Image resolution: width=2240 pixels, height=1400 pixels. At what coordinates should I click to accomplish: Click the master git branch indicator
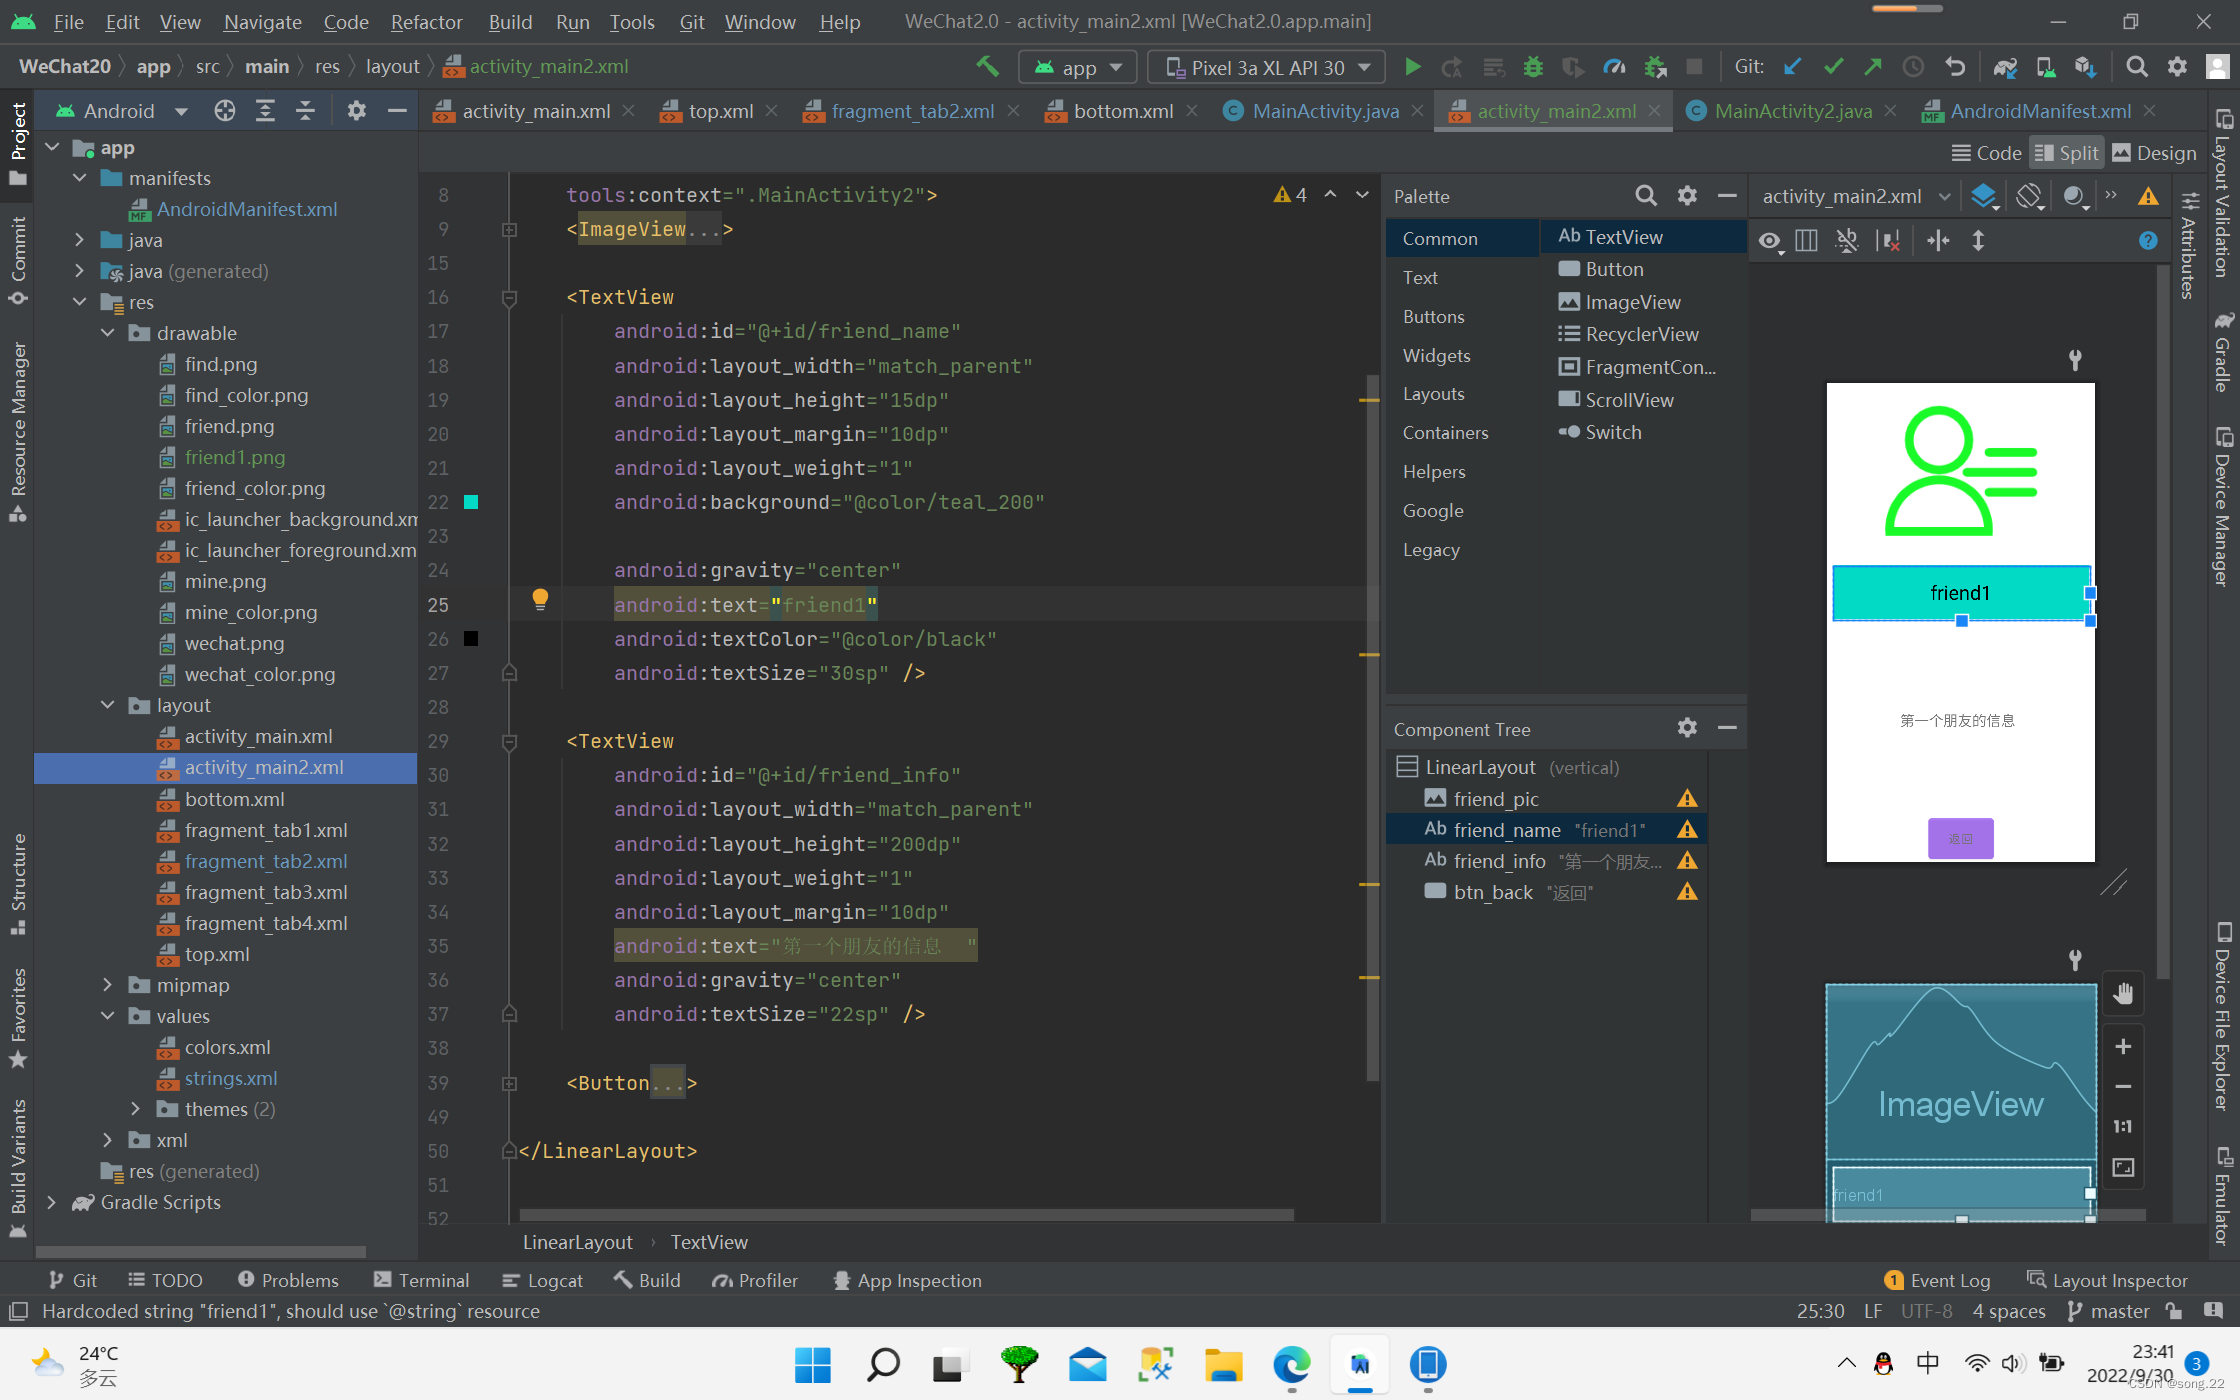2108,1311
